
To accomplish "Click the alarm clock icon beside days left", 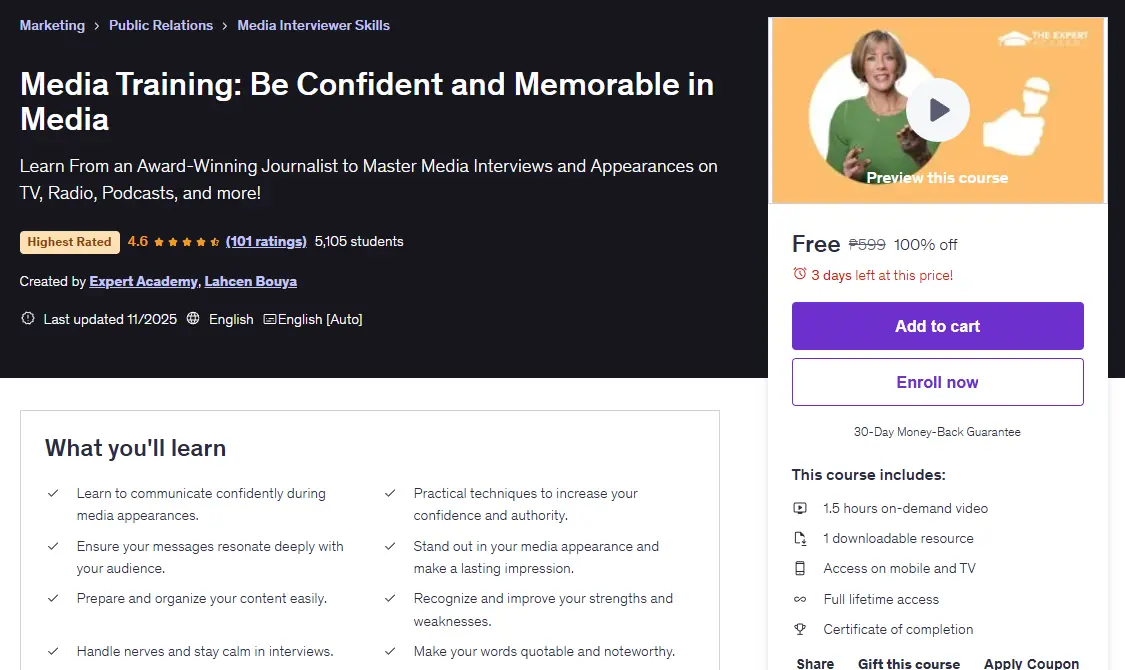I will click(799, 274).
